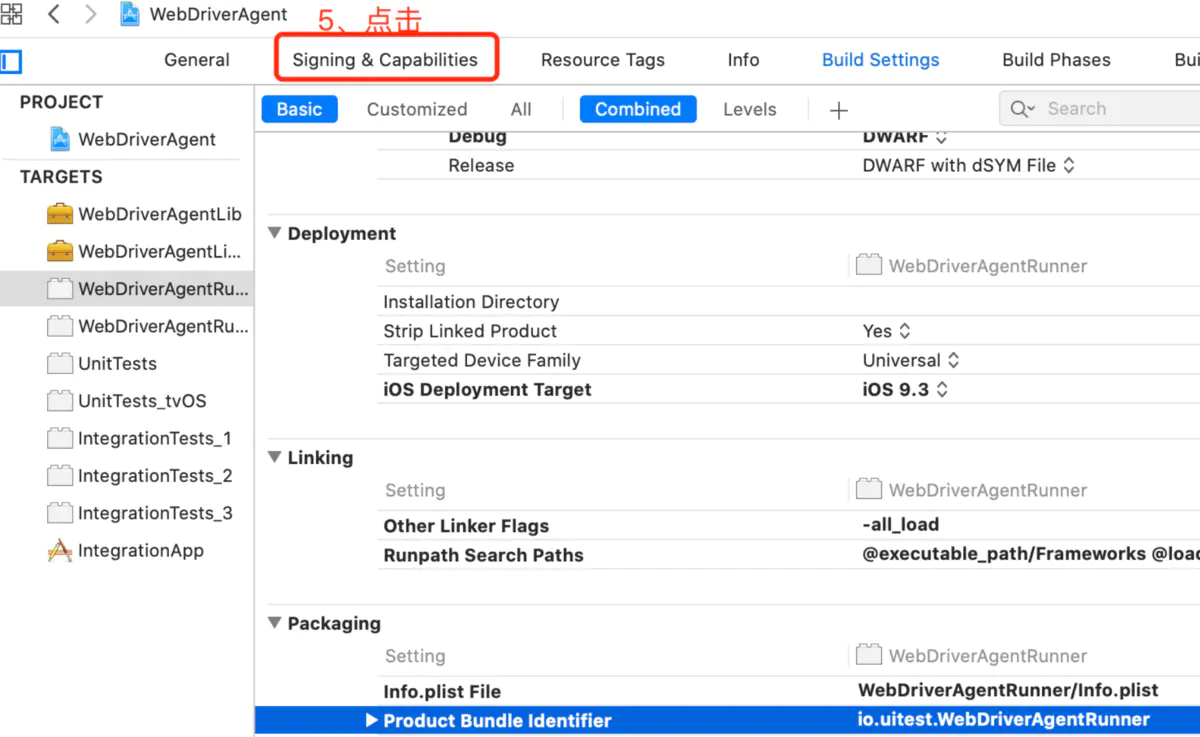
Task: Collapse the Deployment section
Action: pos(275,233)
